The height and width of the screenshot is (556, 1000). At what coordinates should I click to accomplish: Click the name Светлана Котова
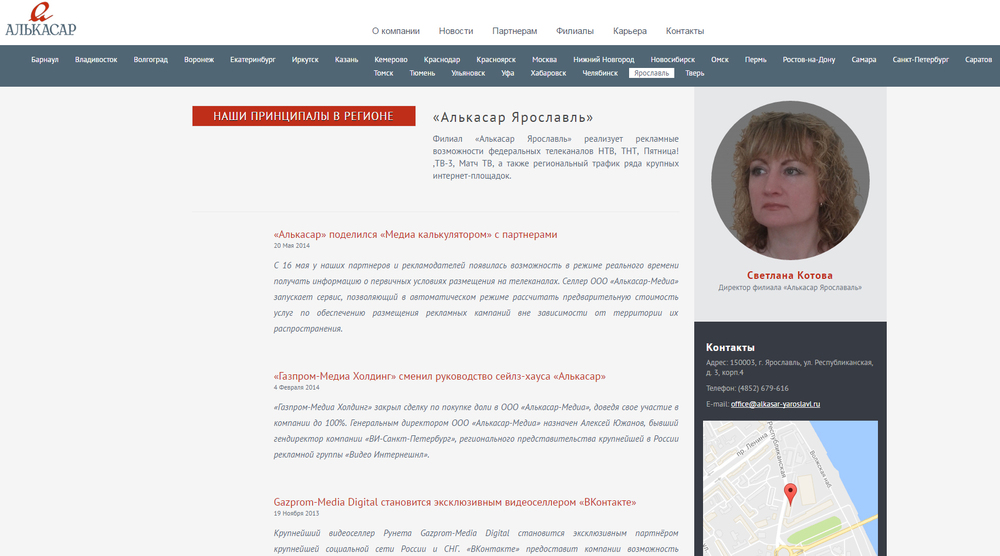pyautogui.click(x=790, y=275)
